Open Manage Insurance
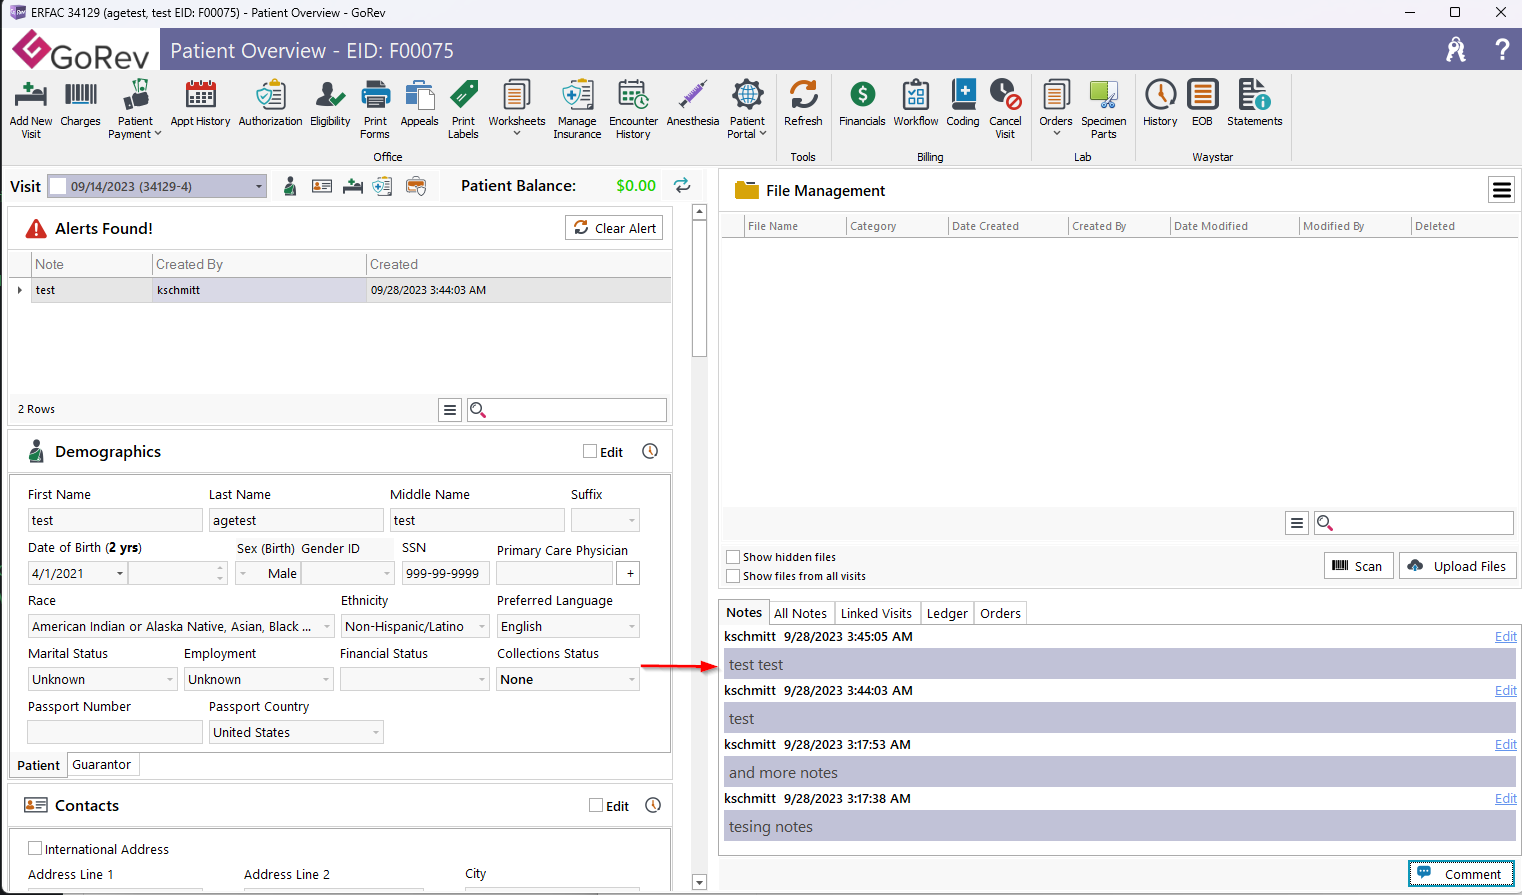Viewport: 1522px width, 895px height. pyautogui.click(x=577, y=109)
